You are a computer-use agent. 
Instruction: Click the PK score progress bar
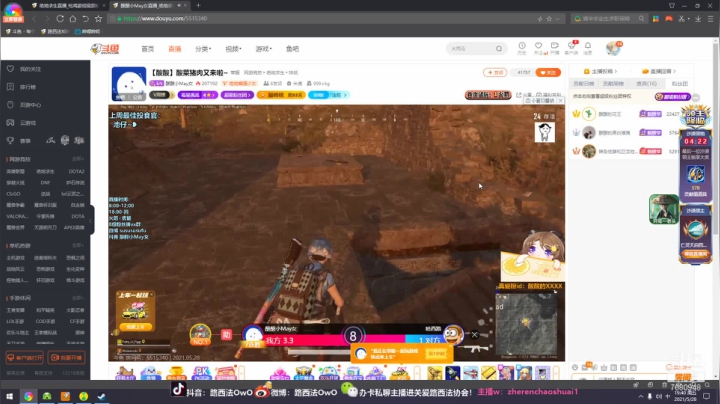pos(353,340)
